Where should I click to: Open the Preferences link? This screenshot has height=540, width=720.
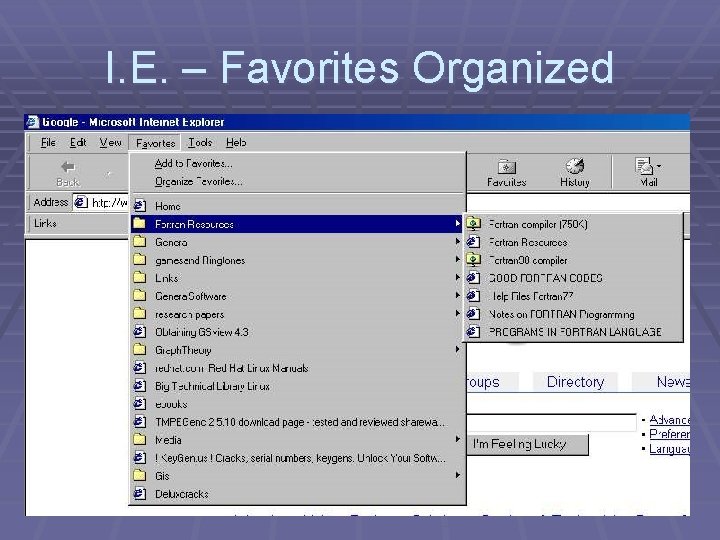point(669,434)
